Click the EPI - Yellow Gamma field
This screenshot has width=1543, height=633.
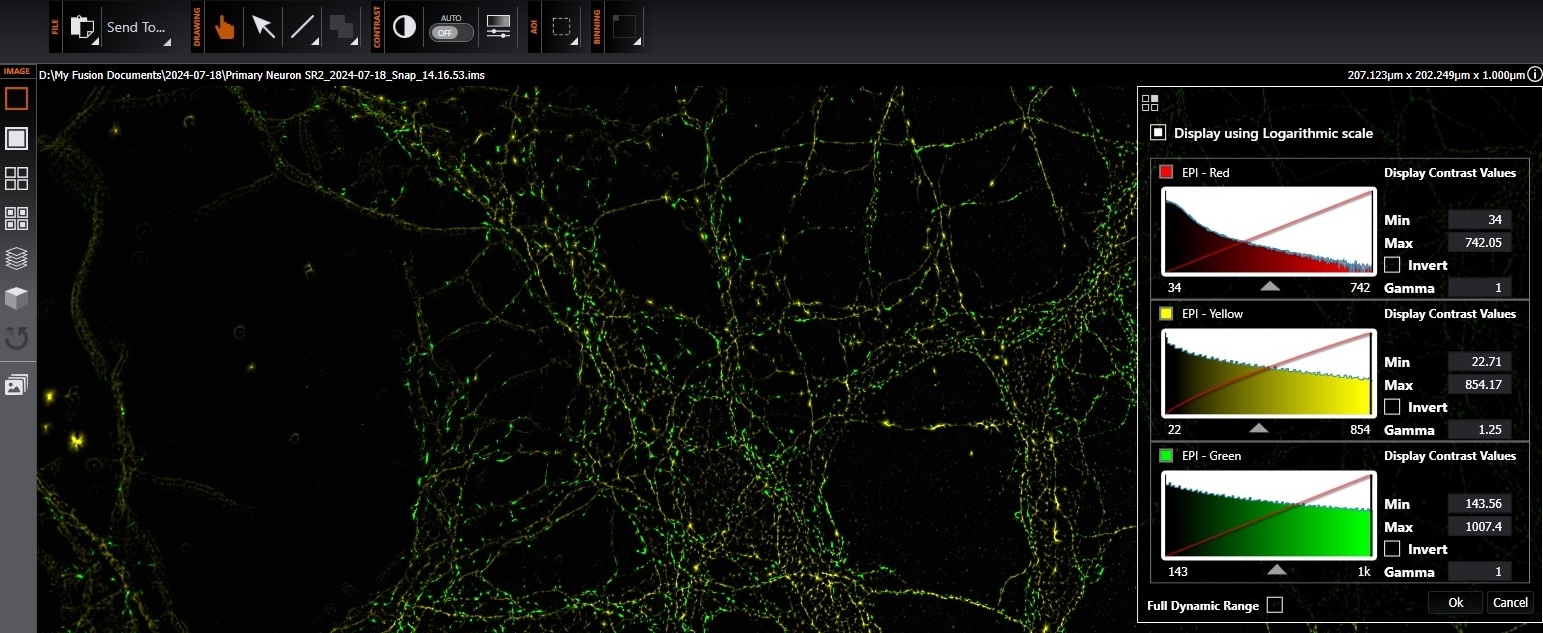[x=1480, y=430]
